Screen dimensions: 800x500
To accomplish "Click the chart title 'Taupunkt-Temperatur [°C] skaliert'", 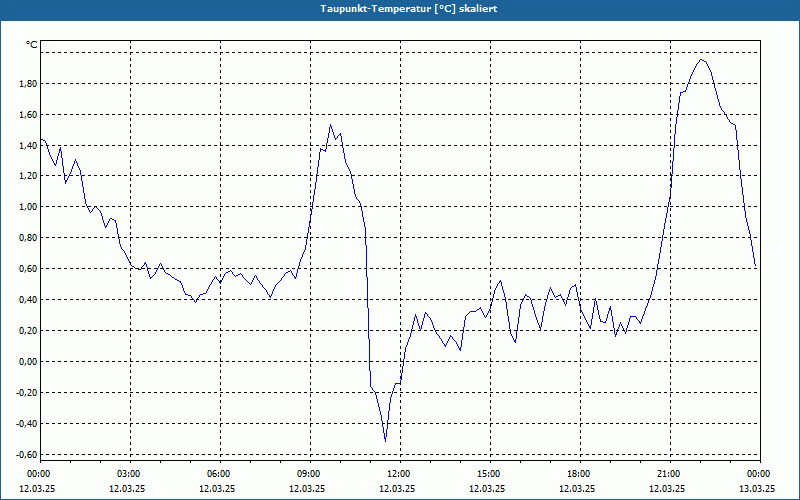I will (x=409, y=9).
